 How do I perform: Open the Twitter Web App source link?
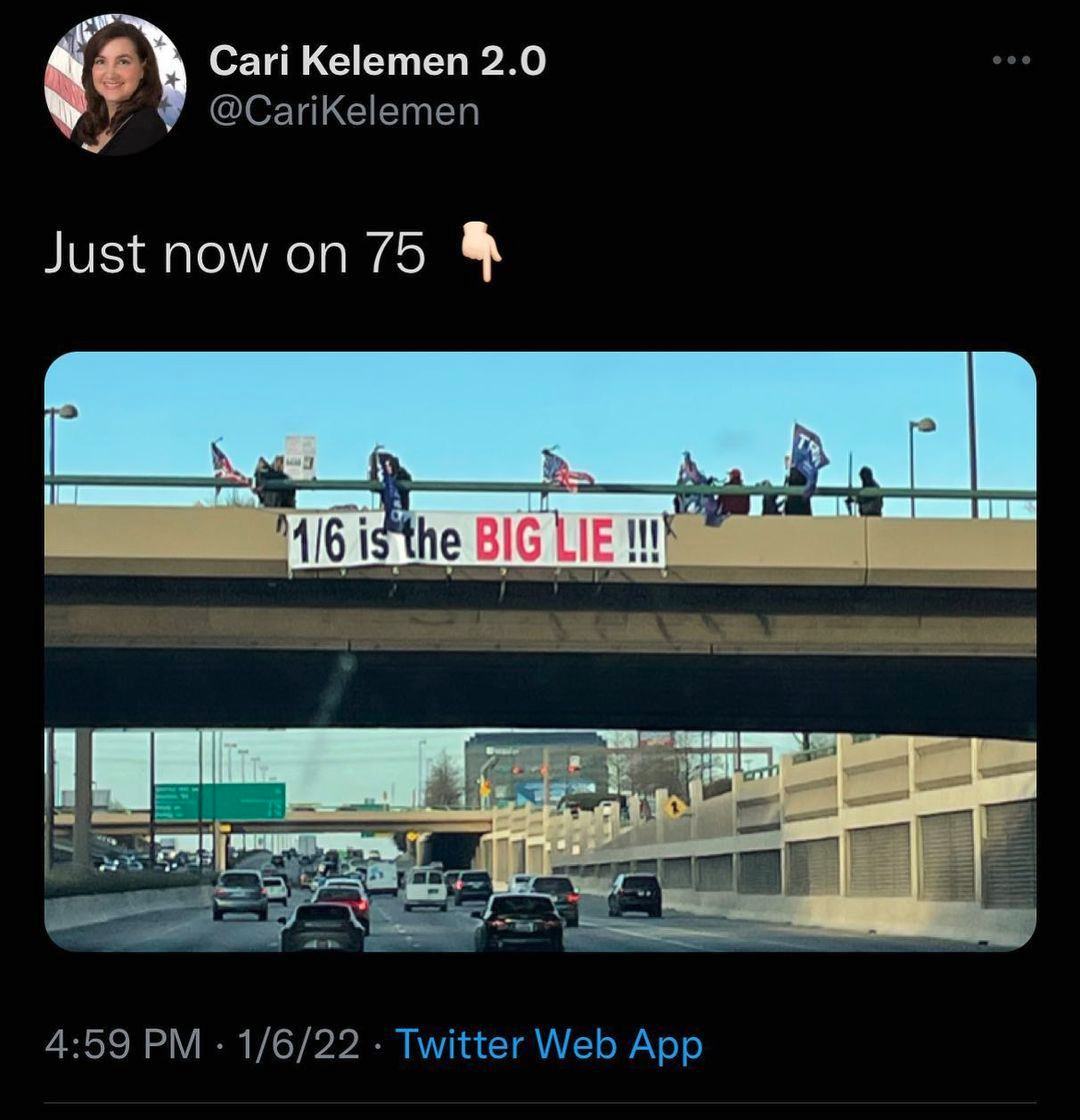(x=549, y=1044)
